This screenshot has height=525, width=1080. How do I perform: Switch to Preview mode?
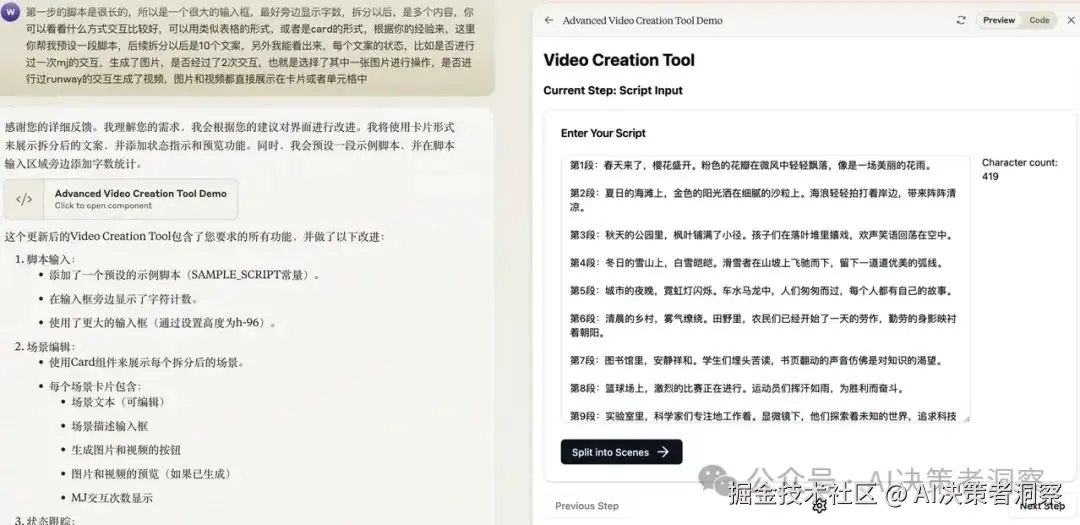click(x=998, y=20)
